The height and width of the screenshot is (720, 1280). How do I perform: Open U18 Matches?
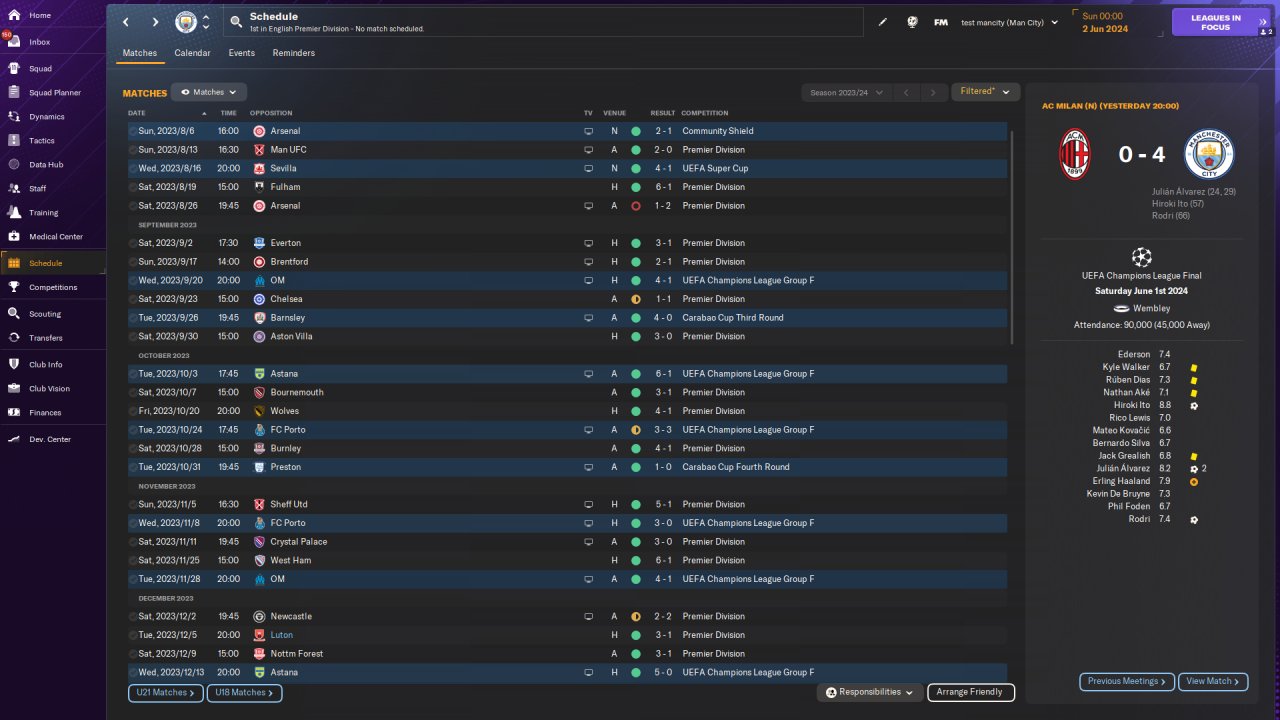[x=245, y=692]
